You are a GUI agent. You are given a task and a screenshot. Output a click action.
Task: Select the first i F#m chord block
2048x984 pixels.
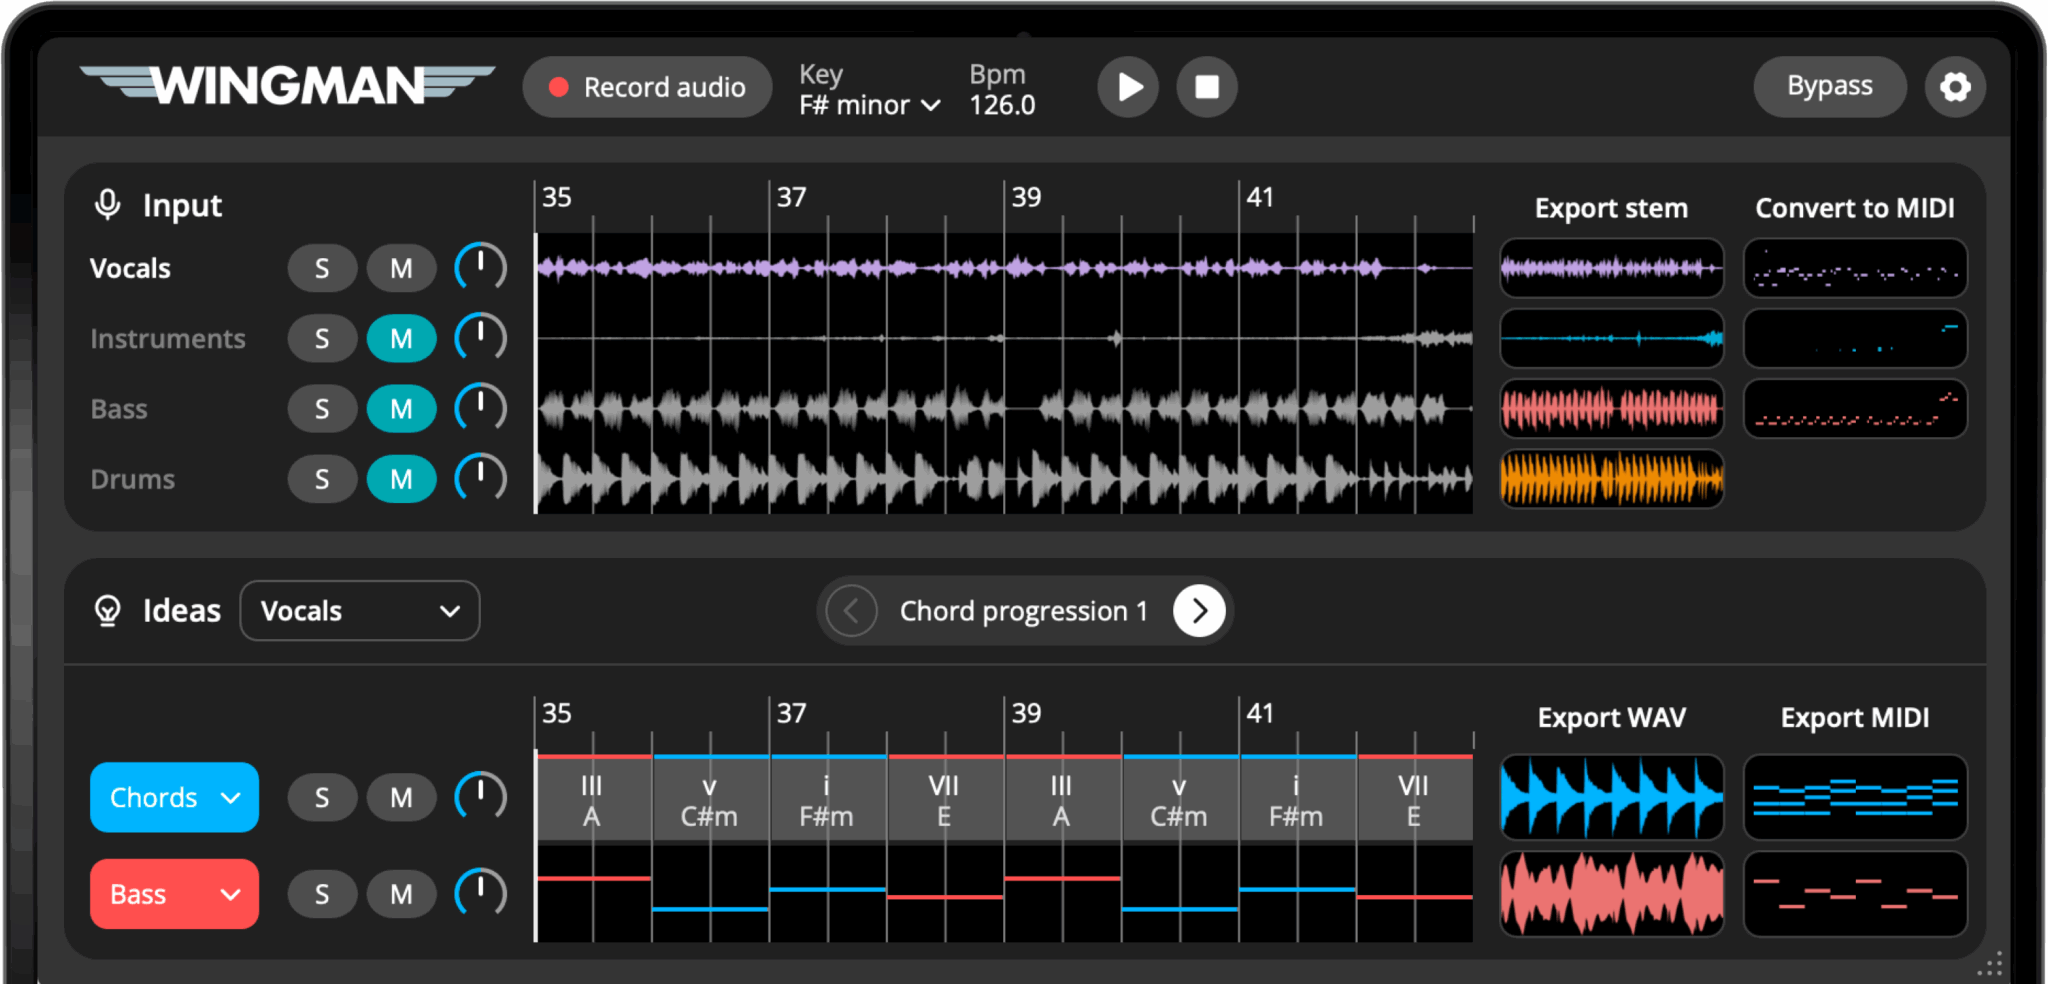[x=828, y=799]
